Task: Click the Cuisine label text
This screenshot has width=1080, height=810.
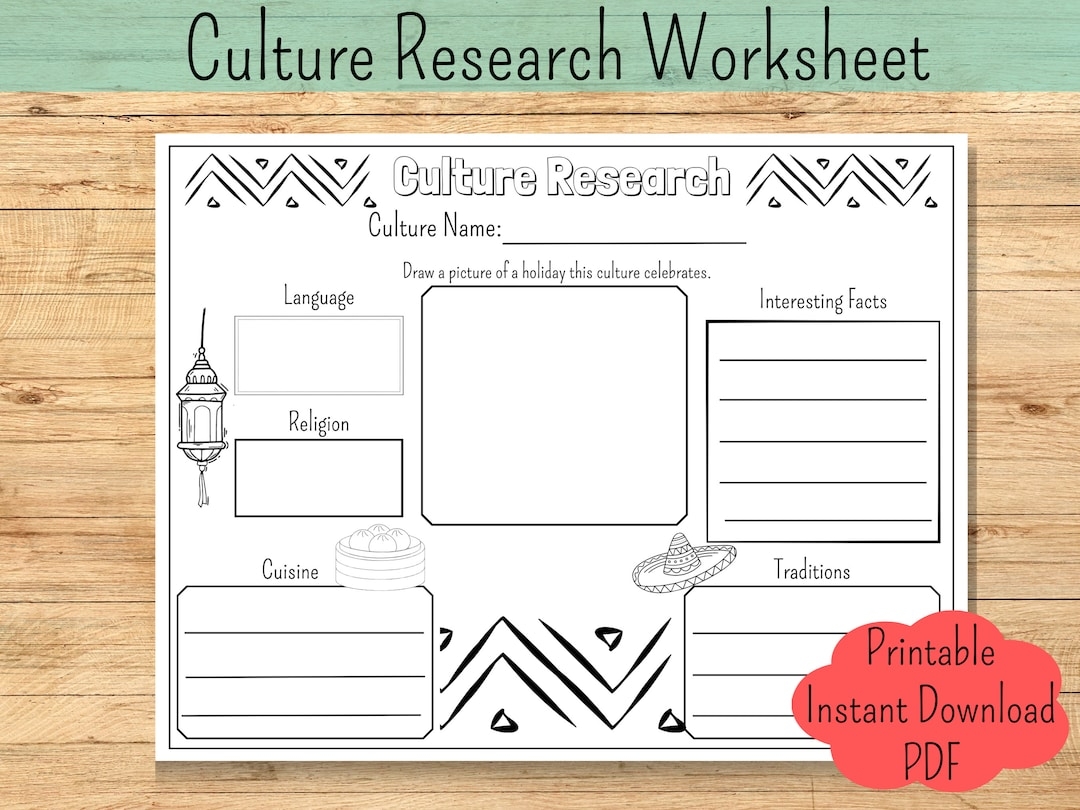Action: (x=290, y=571)
